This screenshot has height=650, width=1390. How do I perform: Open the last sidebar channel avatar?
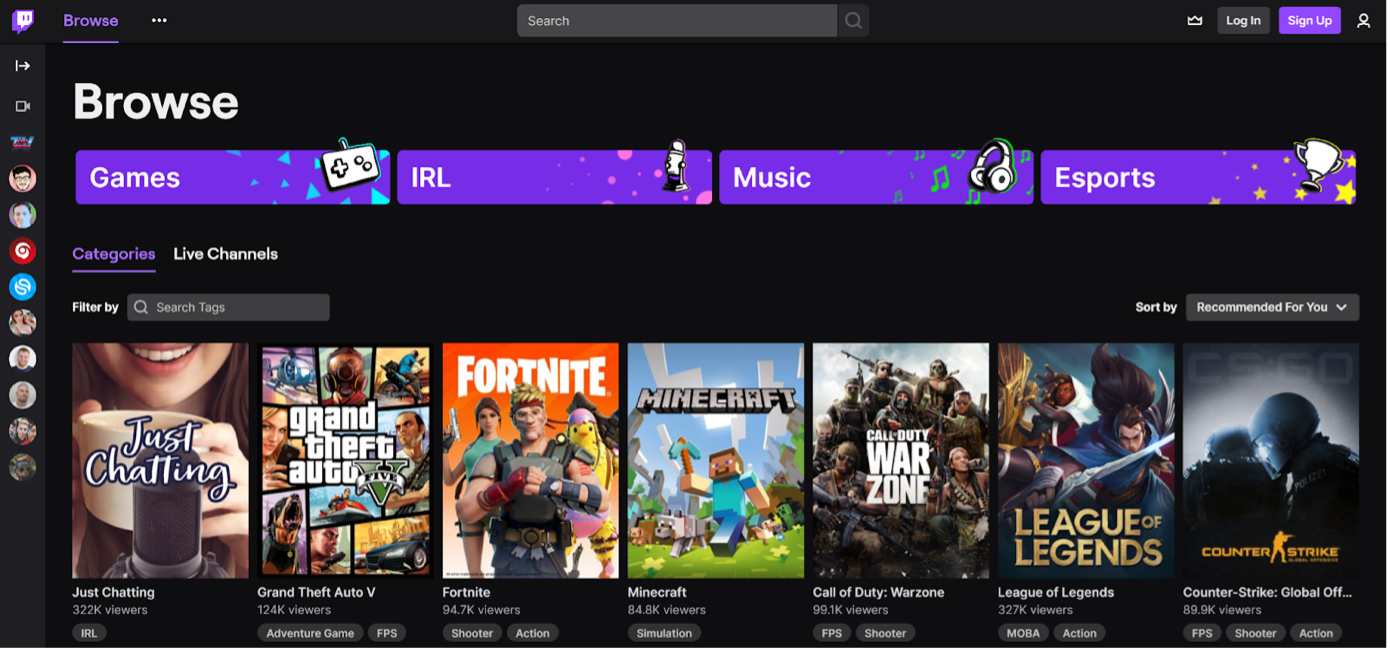tap(22, 467)
